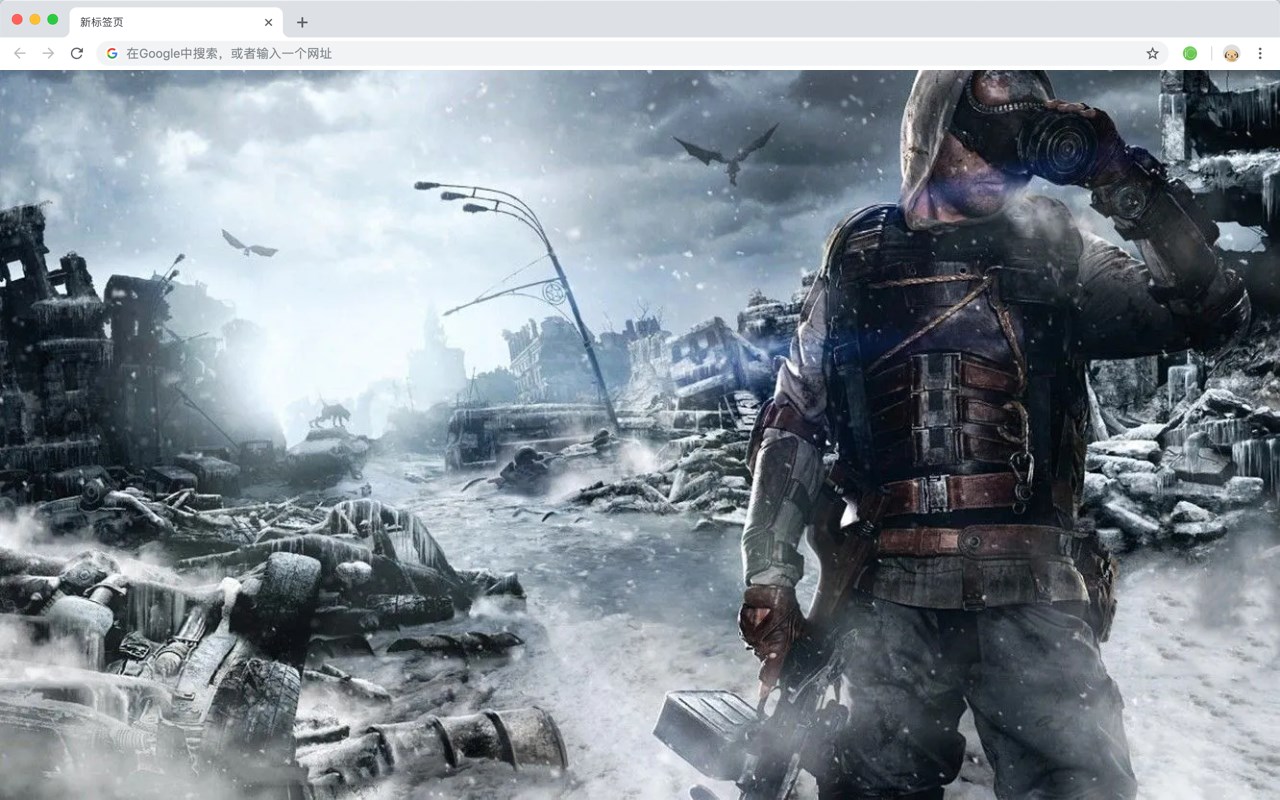1280x800 pixels.
Task: Close the 新标签页 tab
Action: 268,22
